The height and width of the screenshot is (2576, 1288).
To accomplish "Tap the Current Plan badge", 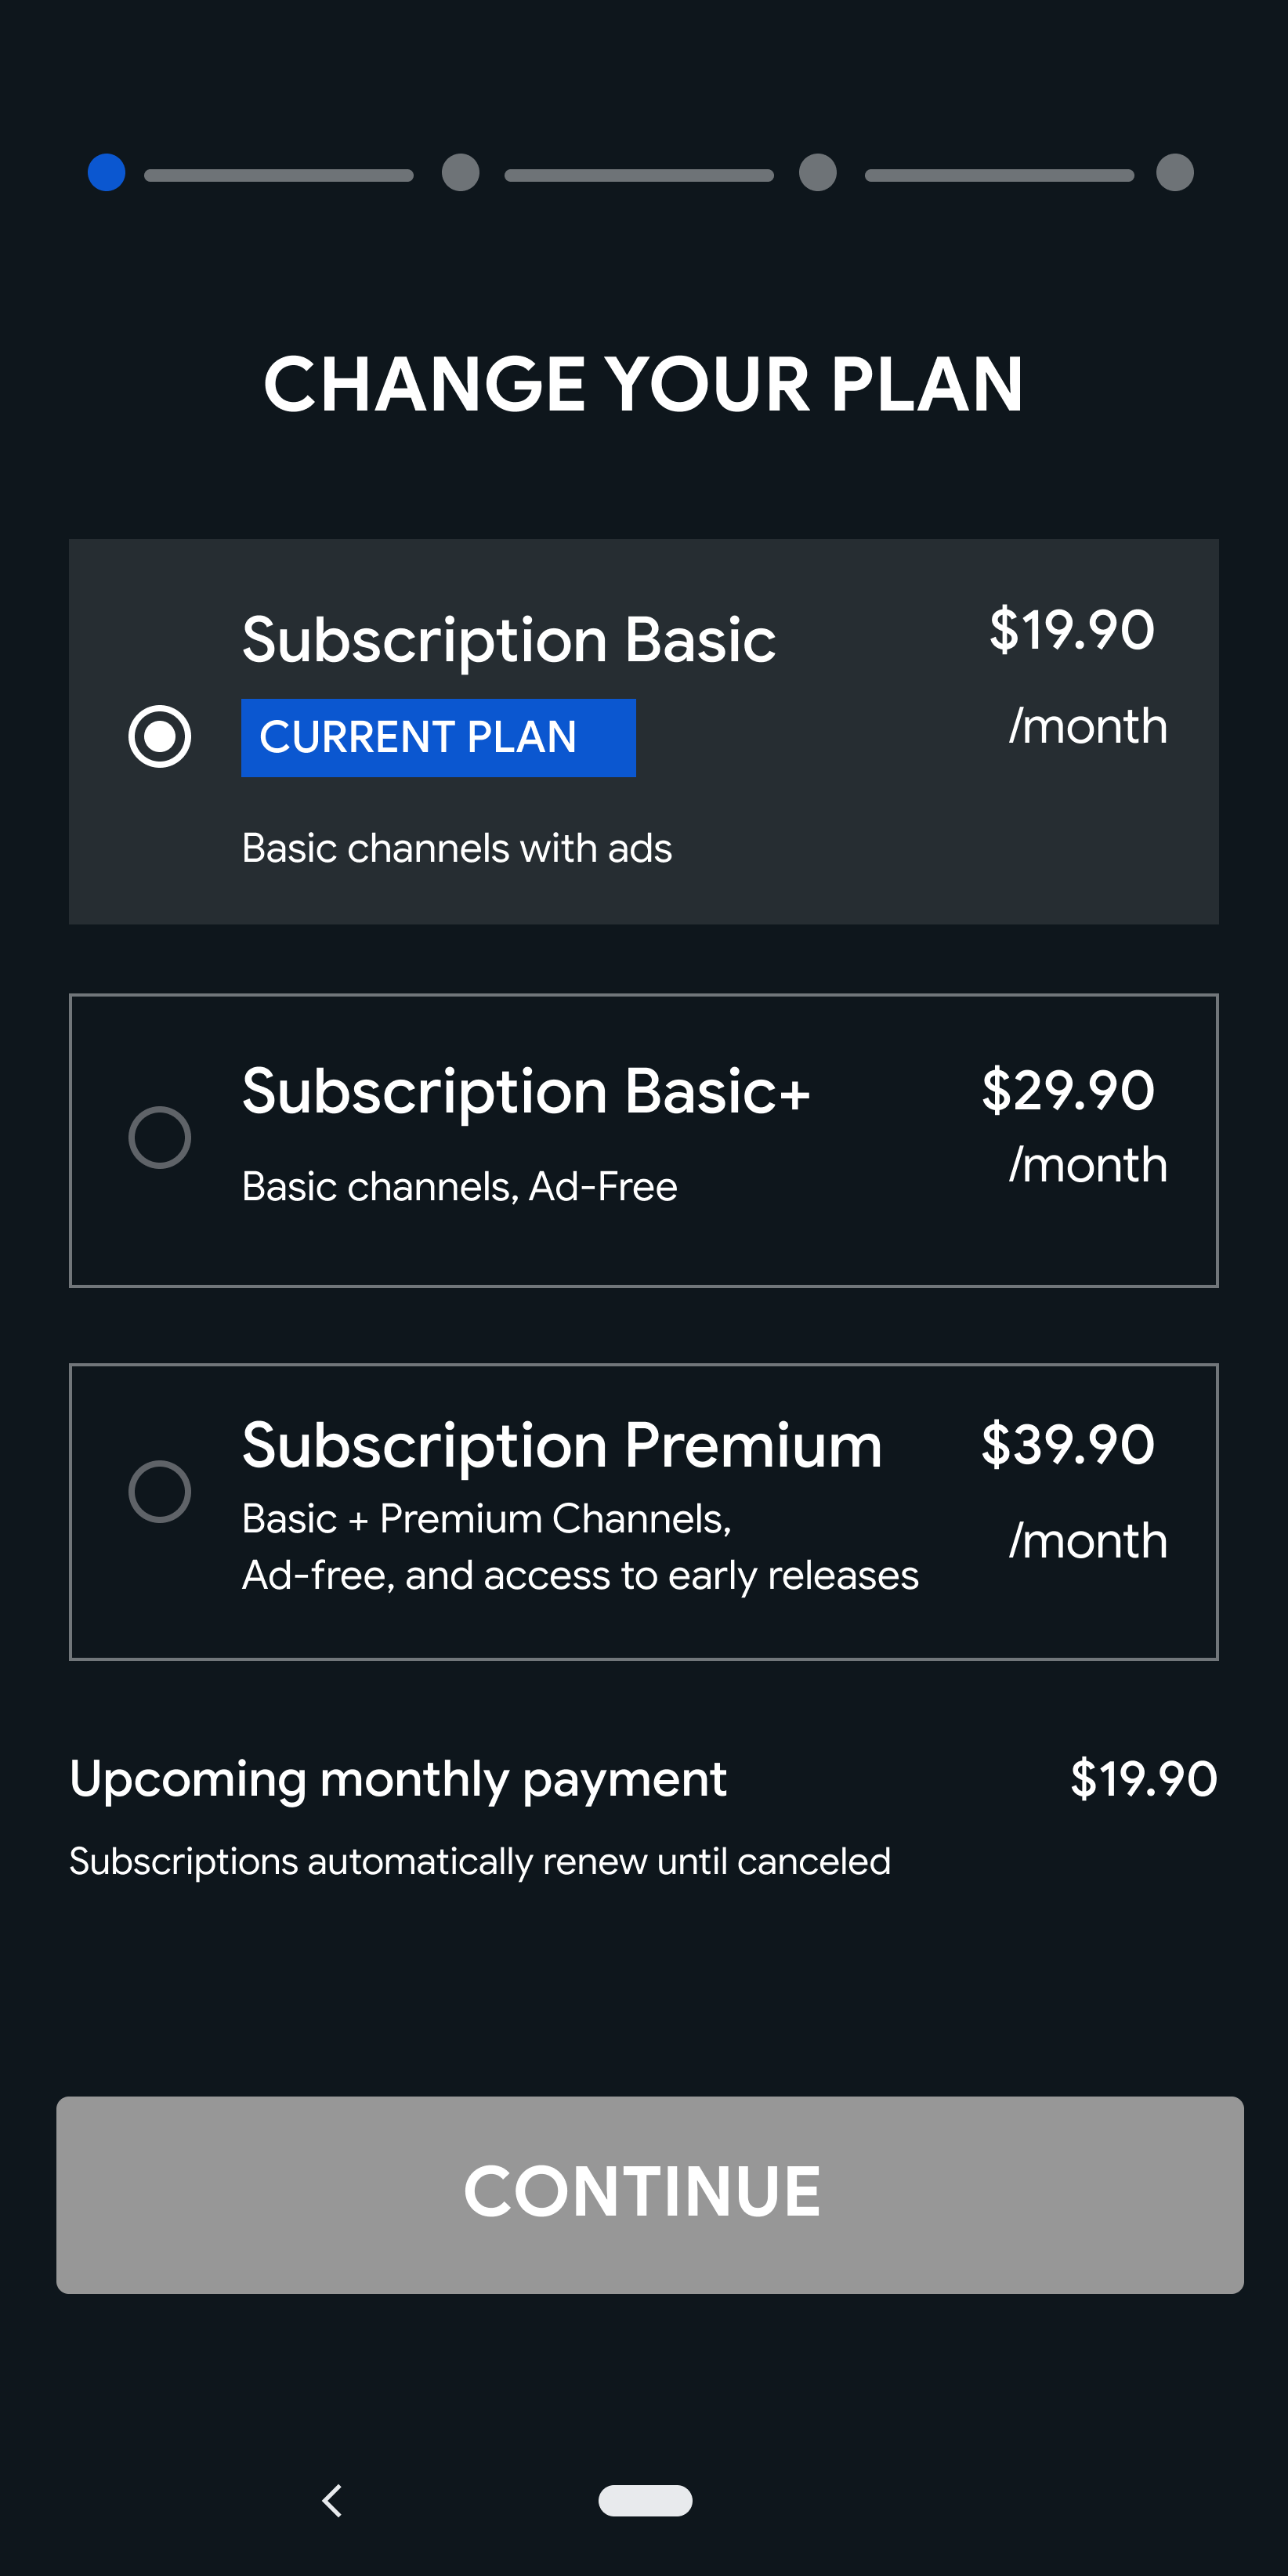I will click(x=438, y=738).
